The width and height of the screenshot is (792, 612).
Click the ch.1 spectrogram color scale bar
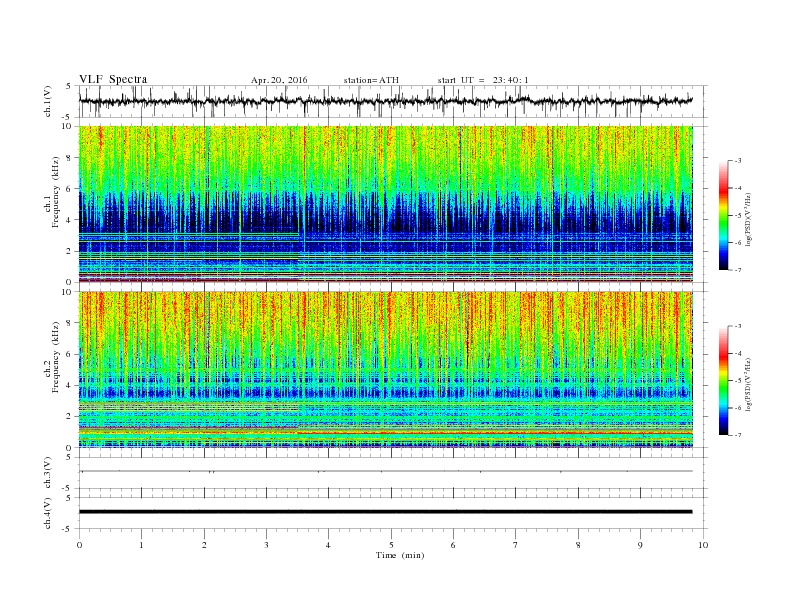coord(723,216)
